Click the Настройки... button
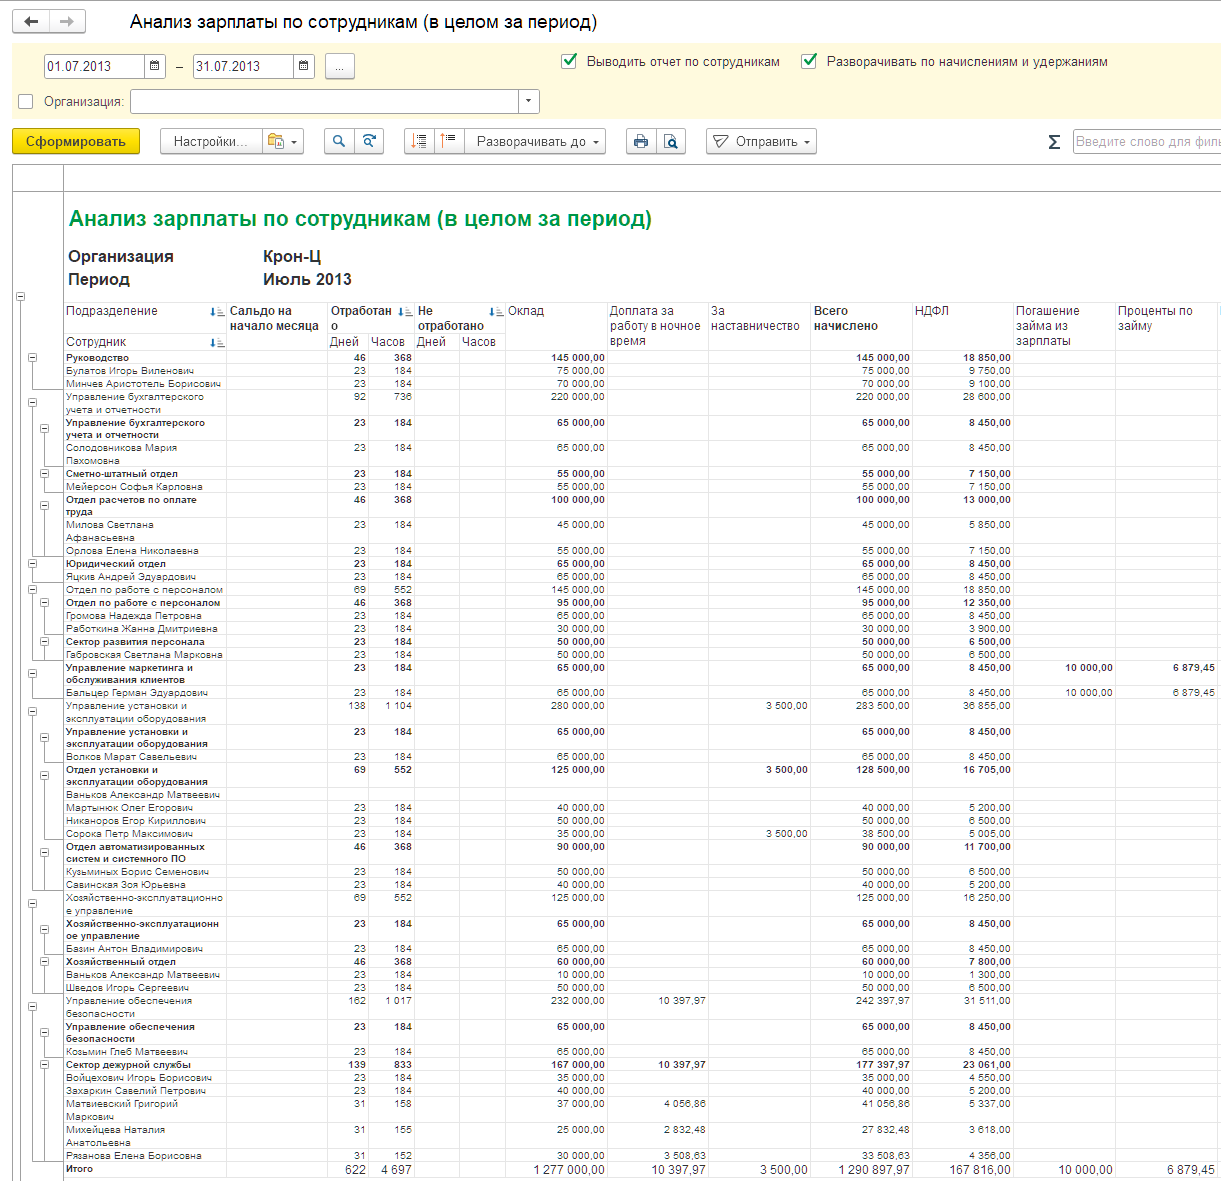1221x1181 pixels. [x=211, y=141]
